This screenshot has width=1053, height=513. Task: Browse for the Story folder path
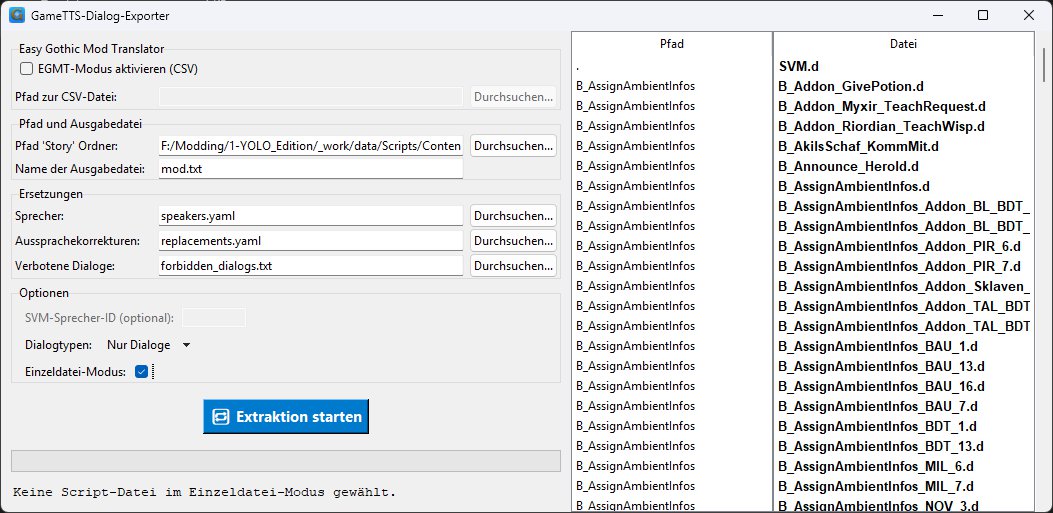coord(513,145)
